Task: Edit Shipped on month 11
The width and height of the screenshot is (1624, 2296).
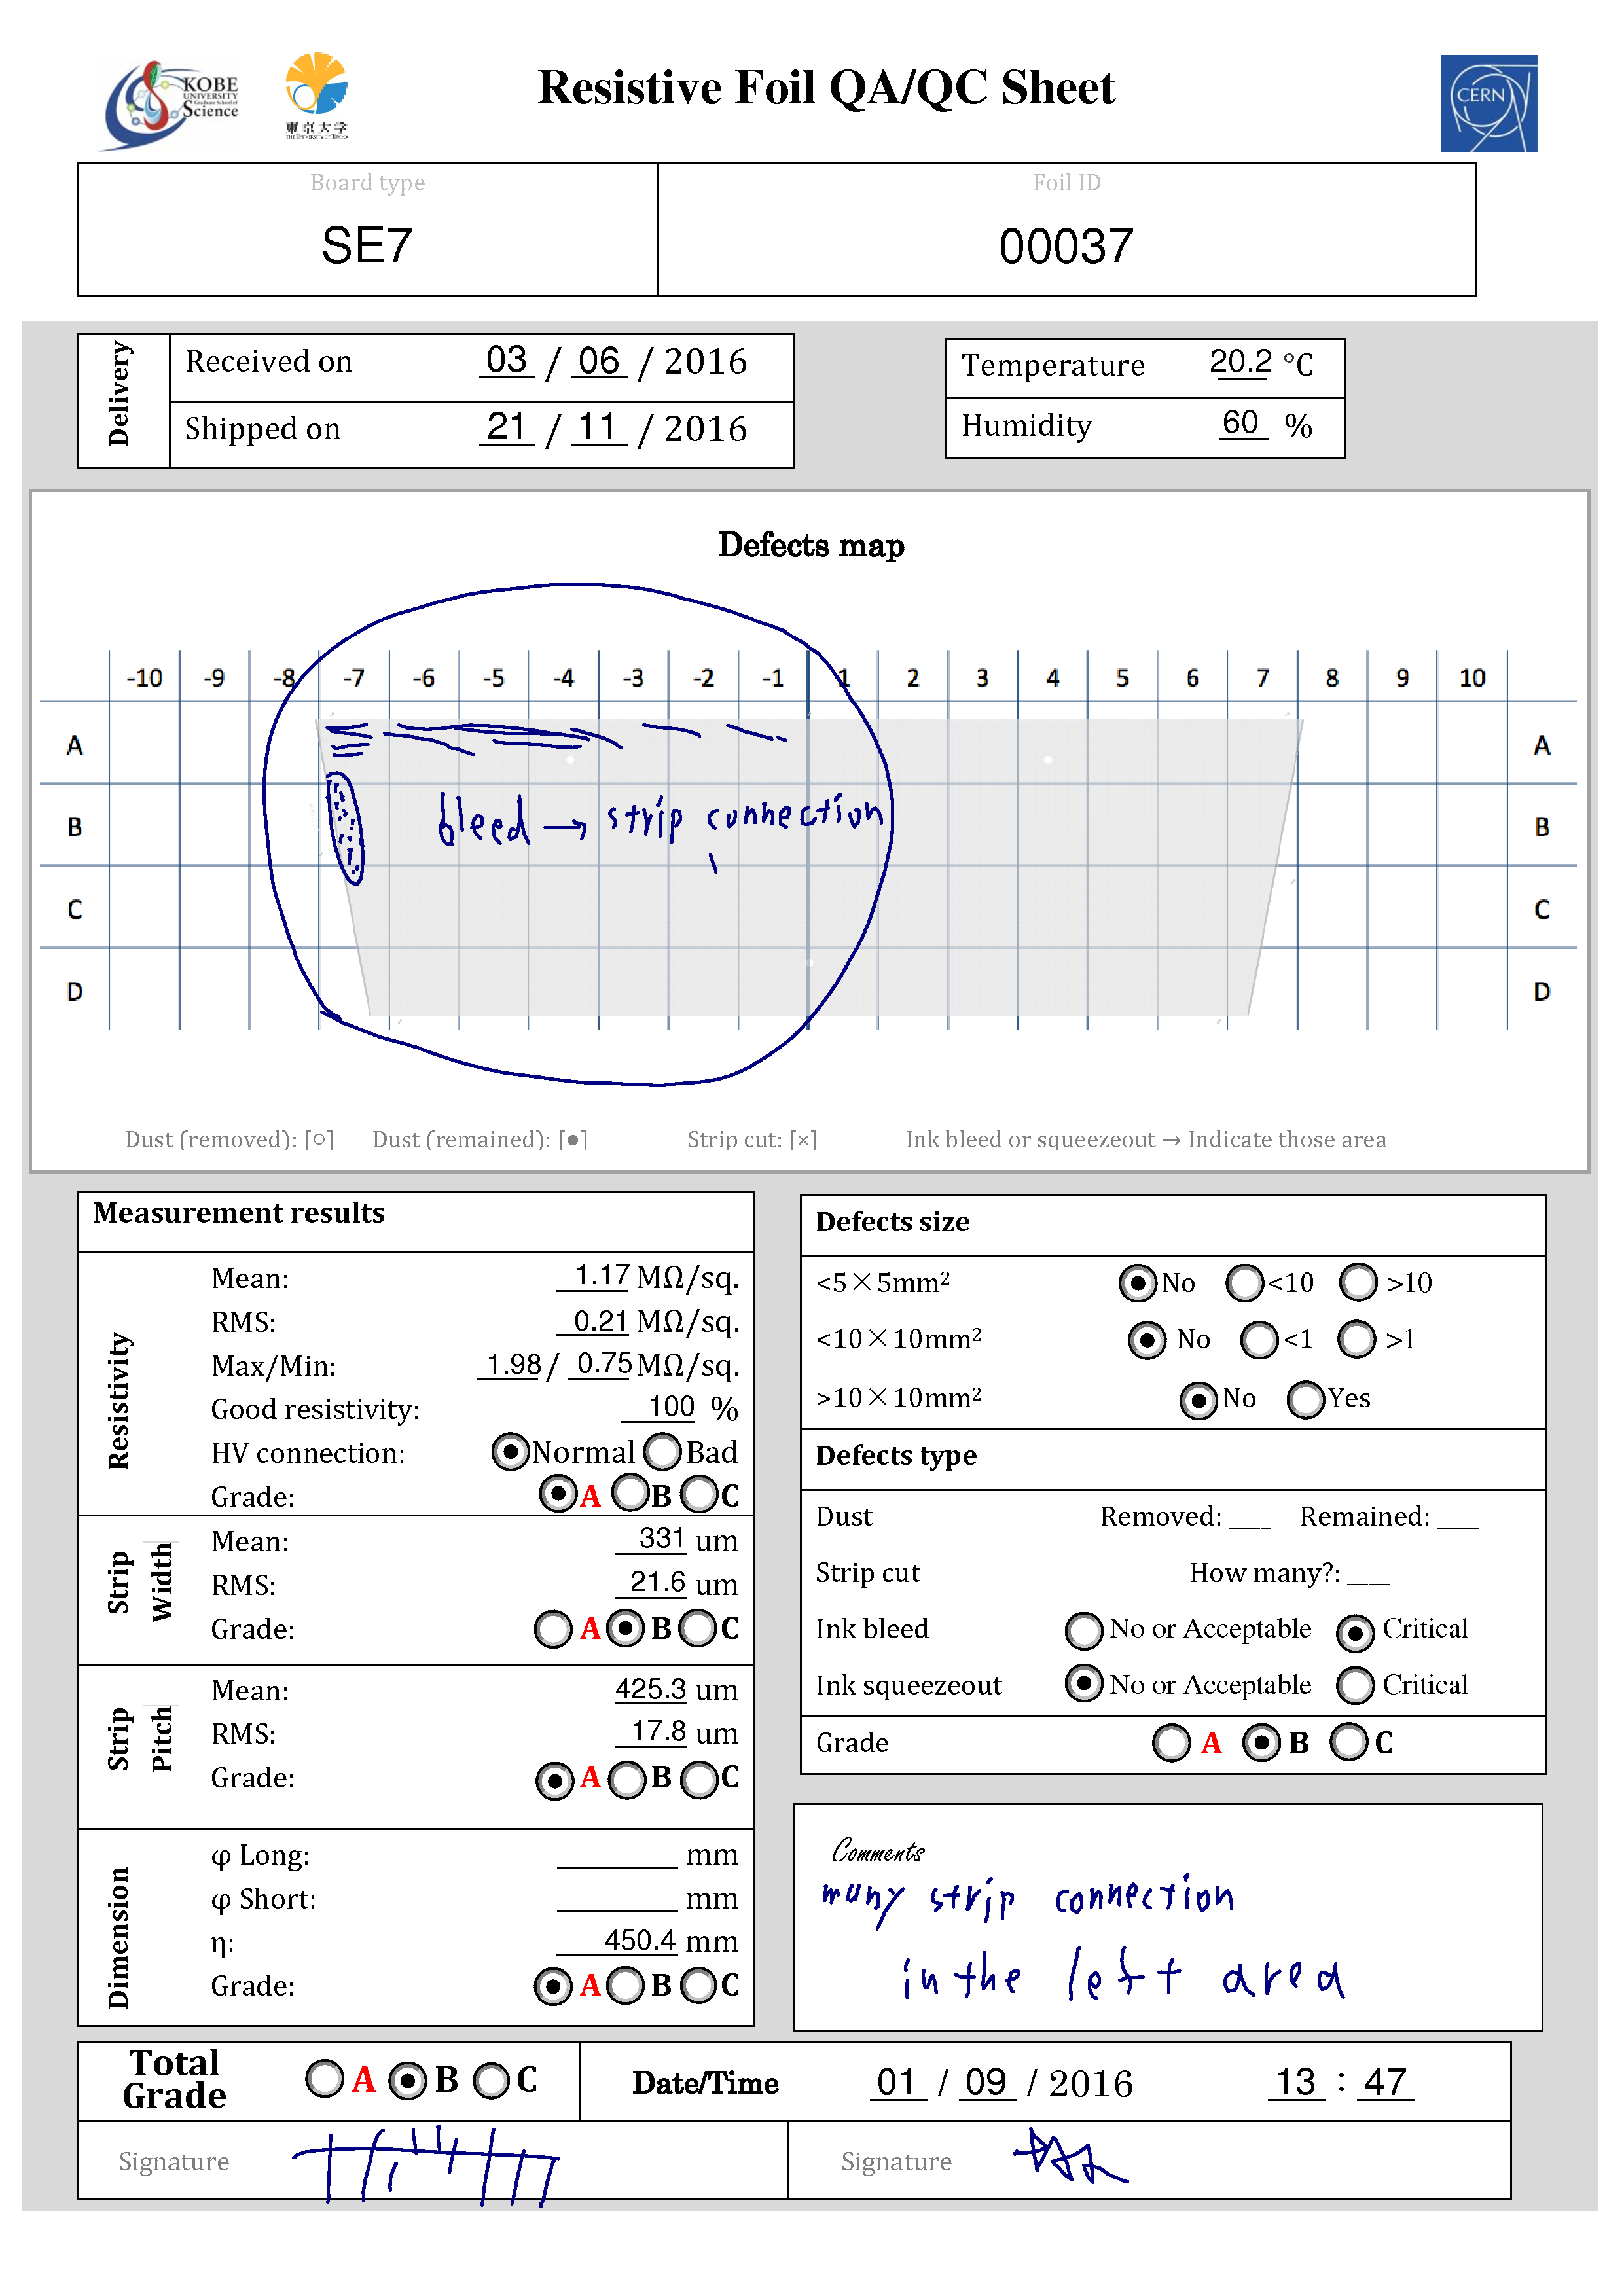Action: 598,427
